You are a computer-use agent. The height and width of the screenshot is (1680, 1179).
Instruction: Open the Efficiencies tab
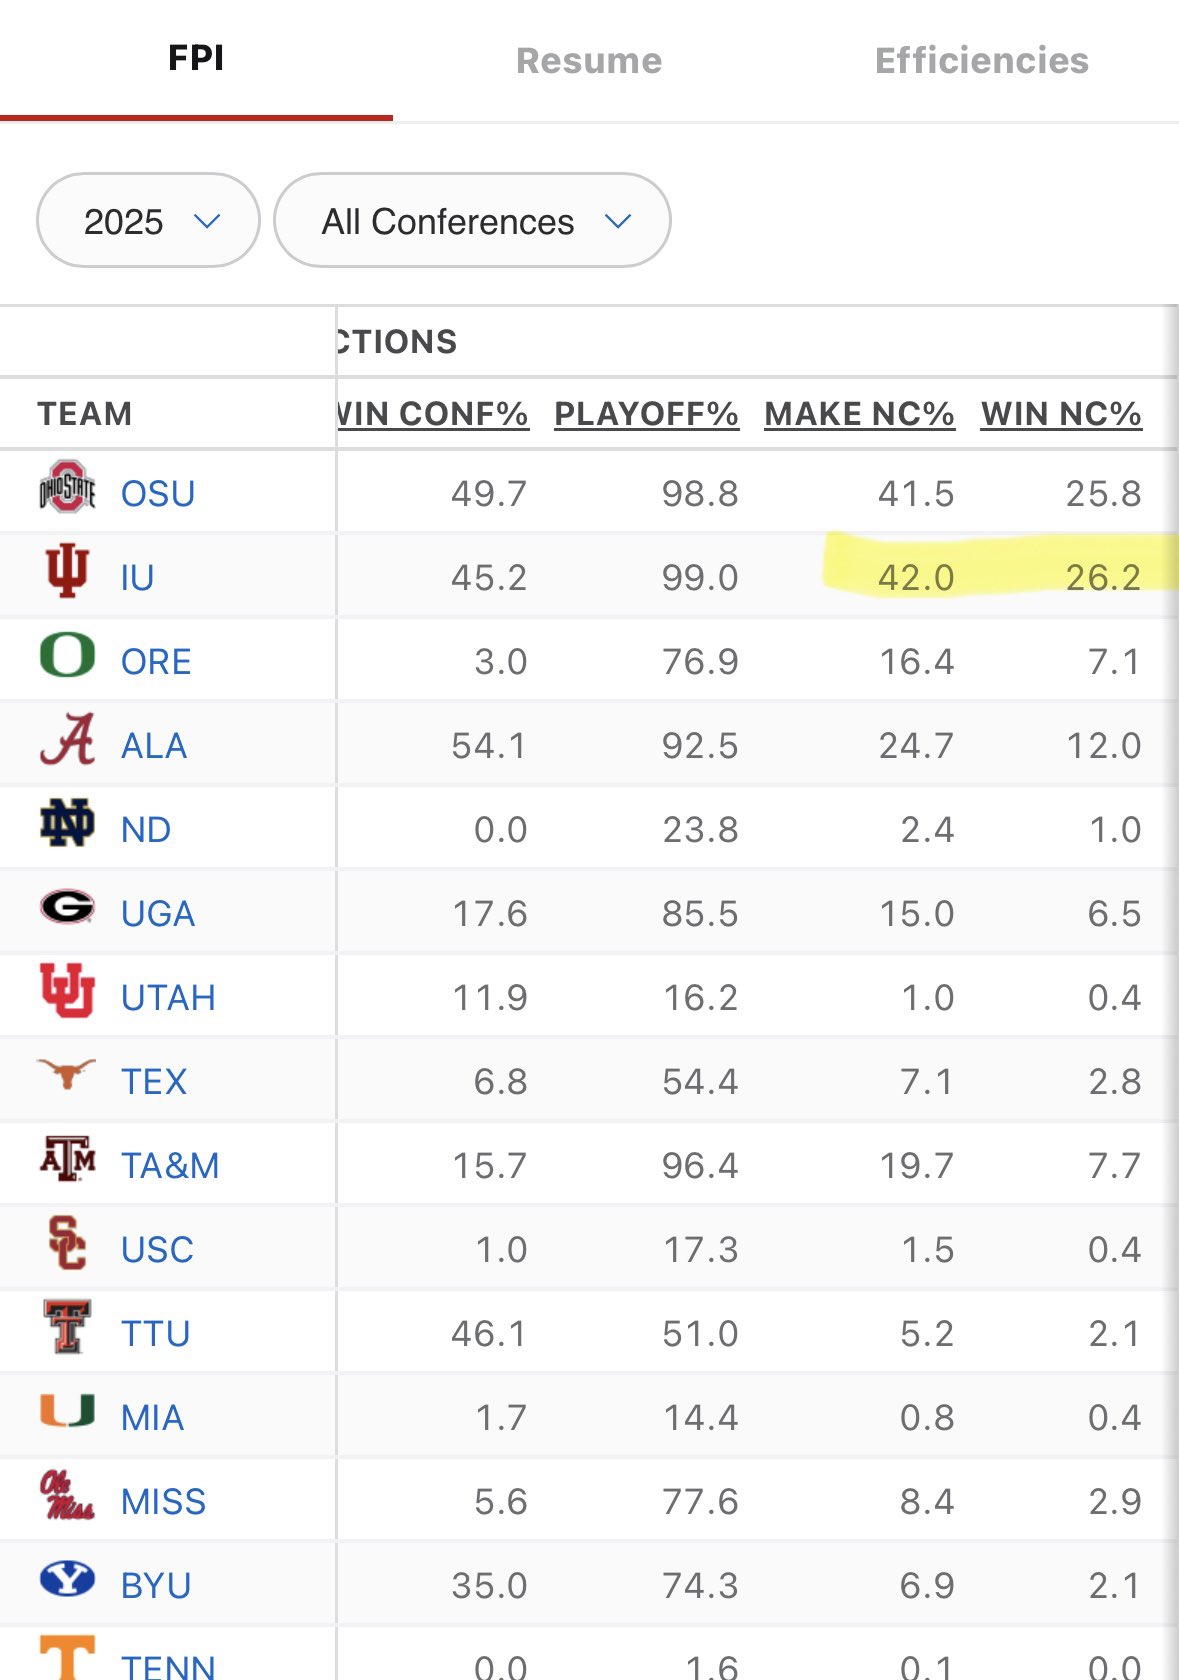(x=981, y=61)
